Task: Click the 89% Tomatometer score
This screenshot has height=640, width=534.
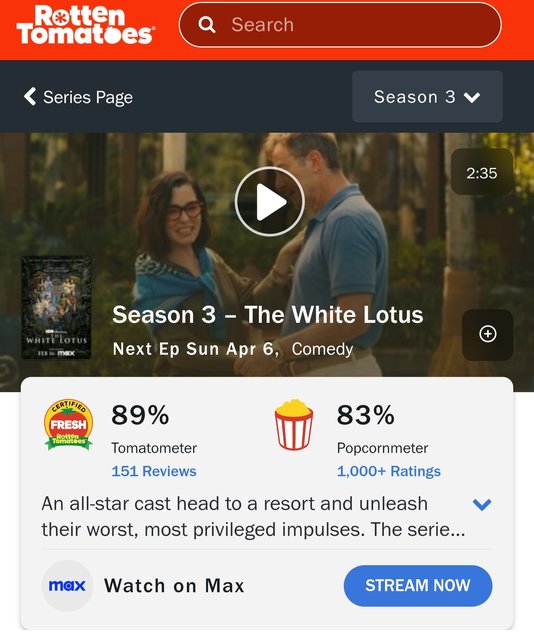Action: 140,415
